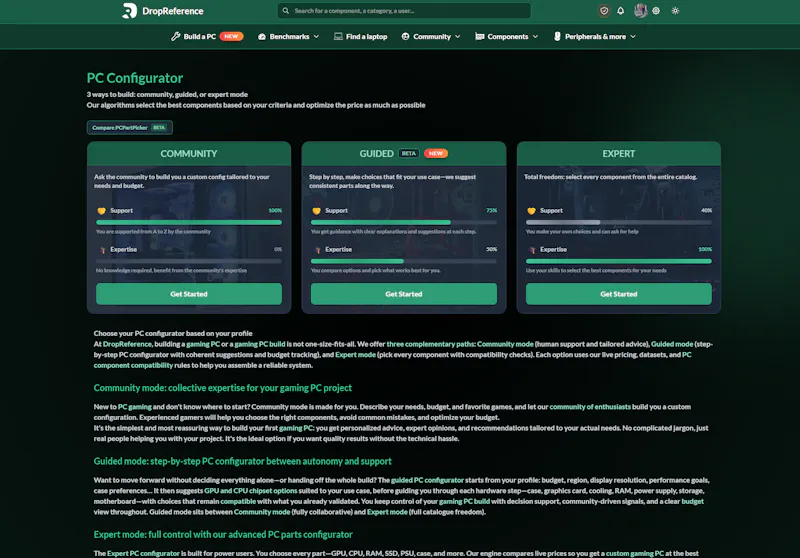Viewport: 800px width, 558px height.
Task: Click the heart icon in Community card Support
Action: [x=102, y=211]
